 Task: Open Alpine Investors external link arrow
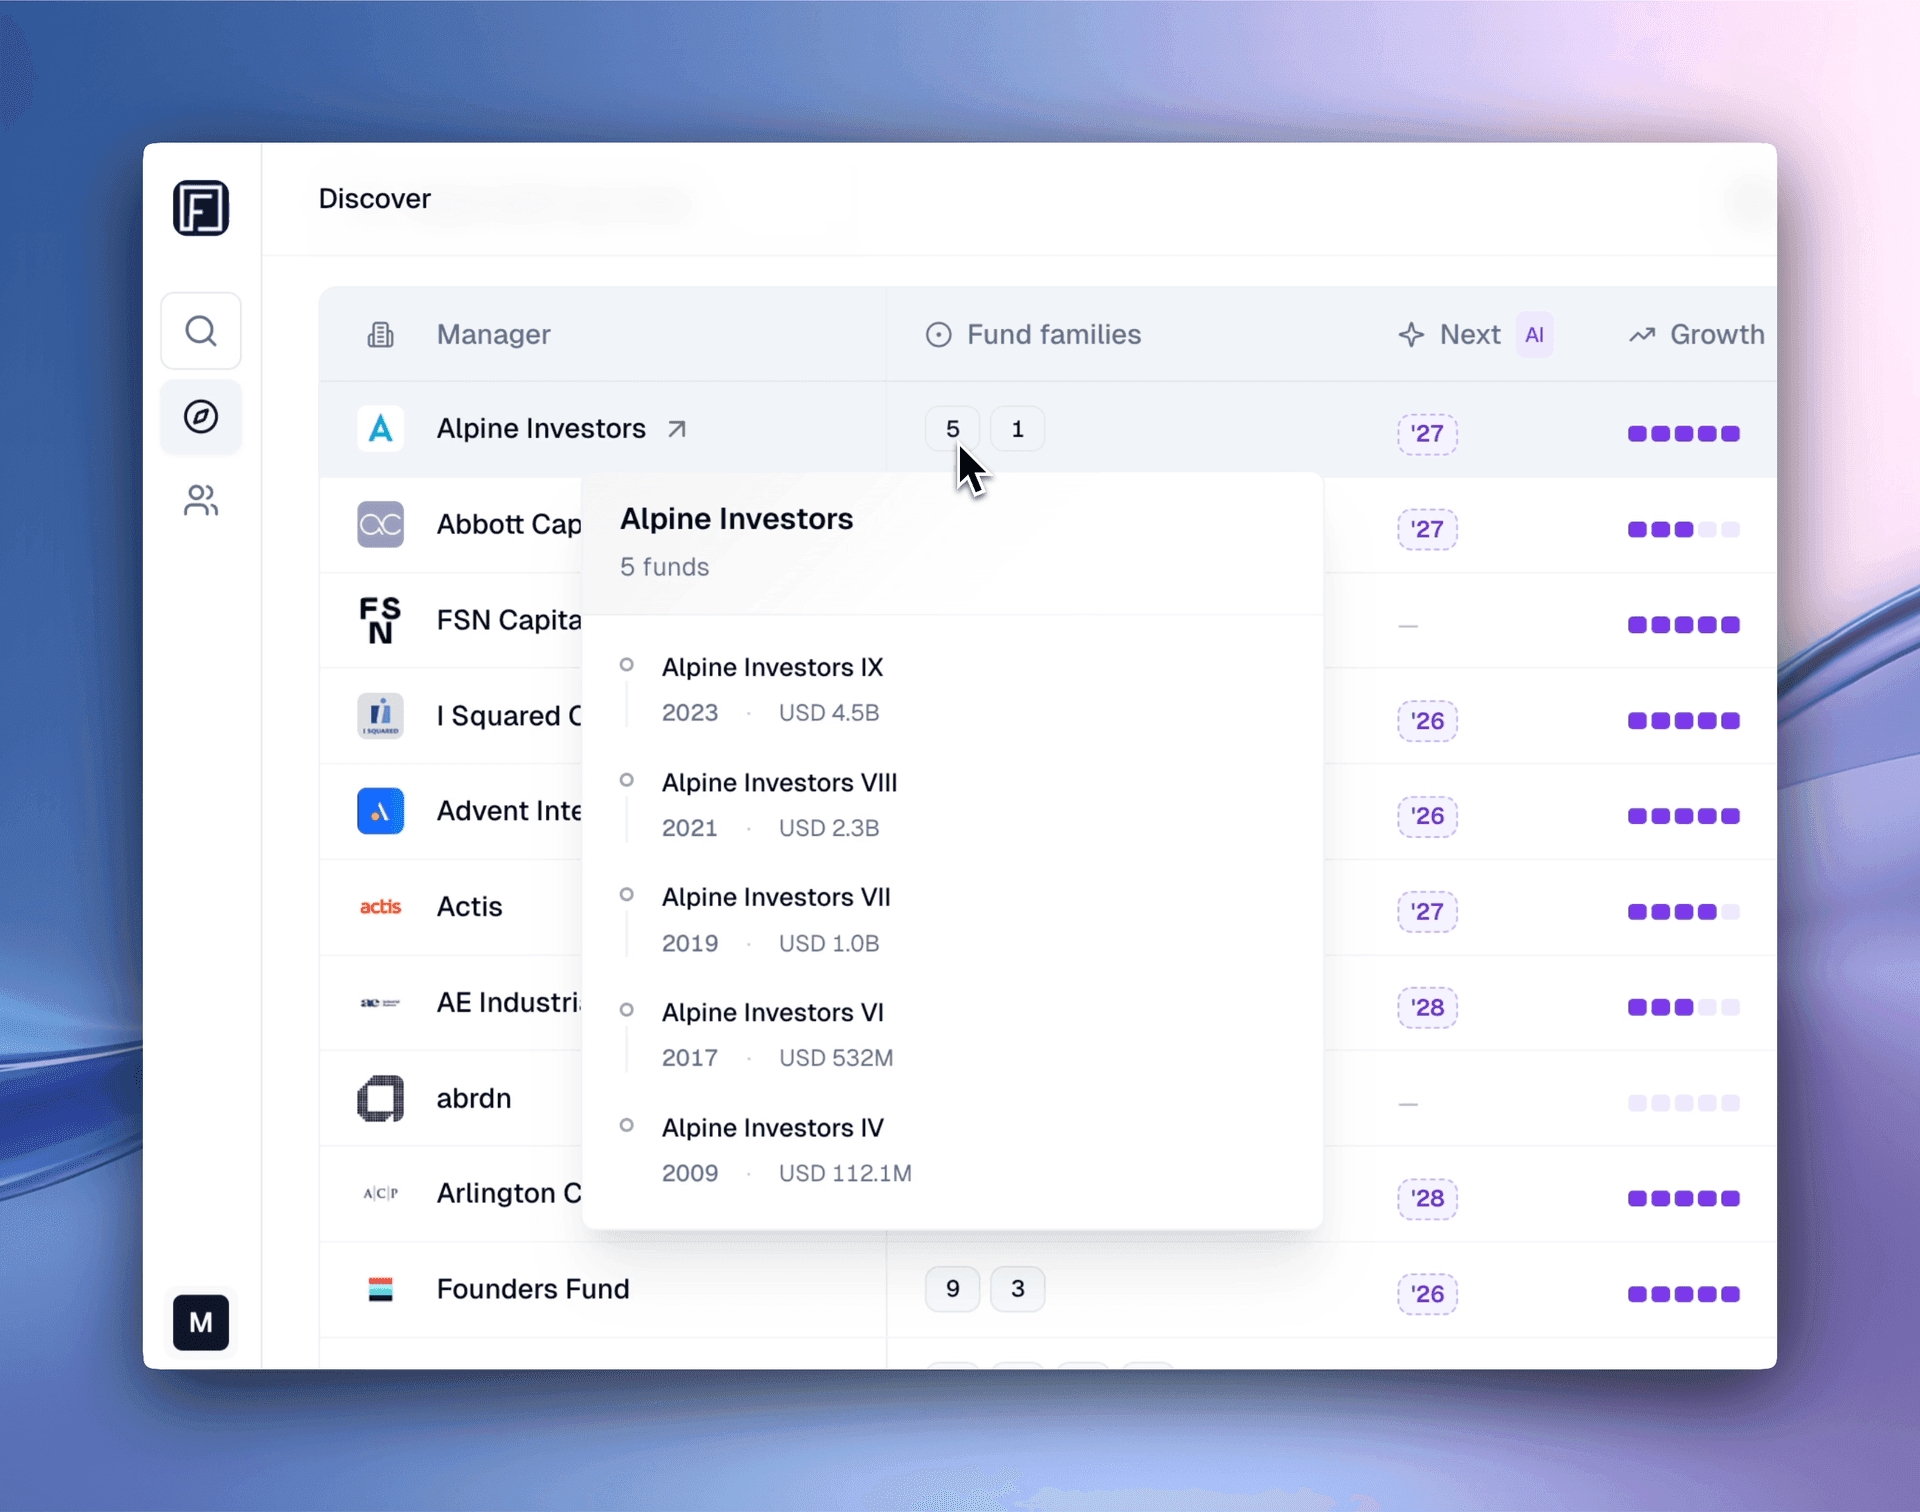677,429
